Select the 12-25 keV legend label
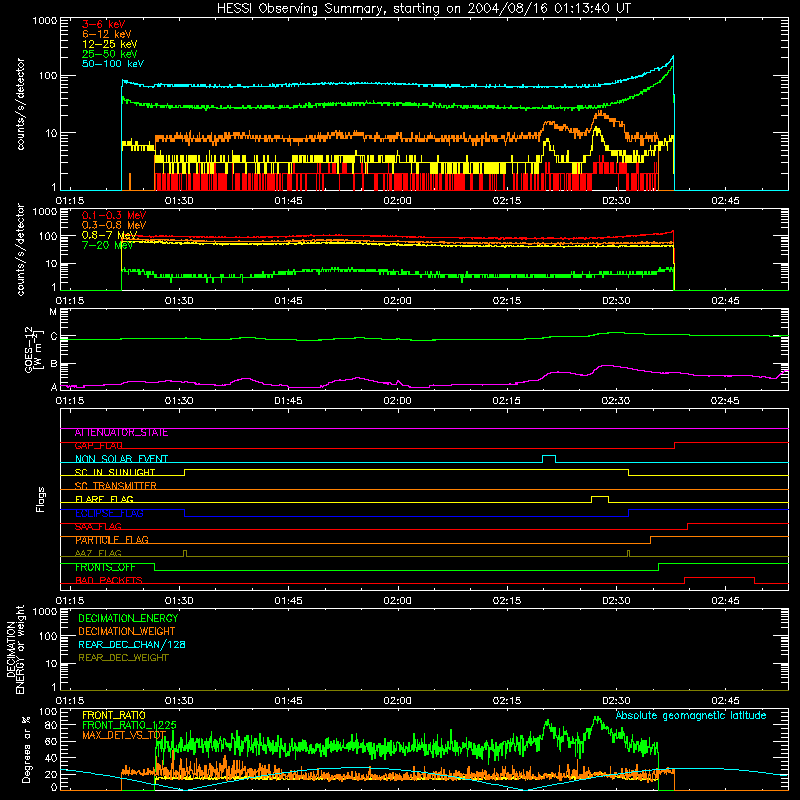Screen dimensions: 800x800 click(x=109, y=44)
